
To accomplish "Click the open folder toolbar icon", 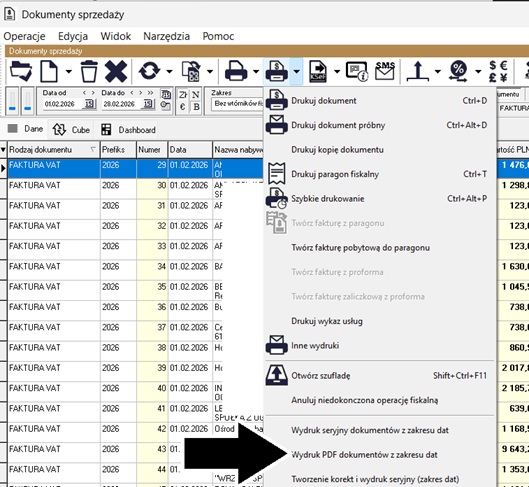I will (x=21, y=71).
